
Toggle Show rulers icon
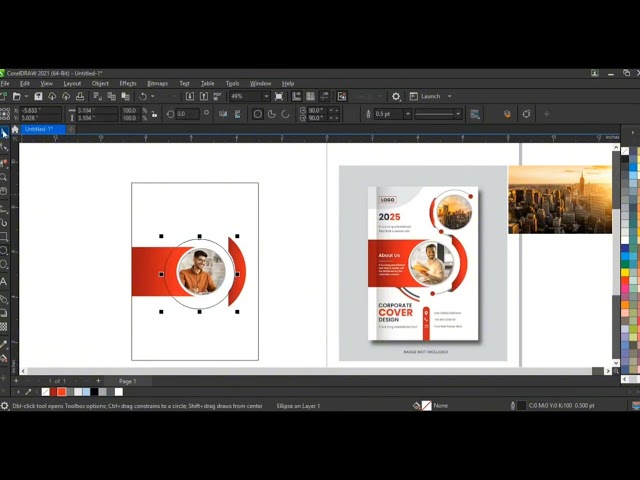(296, 96)
